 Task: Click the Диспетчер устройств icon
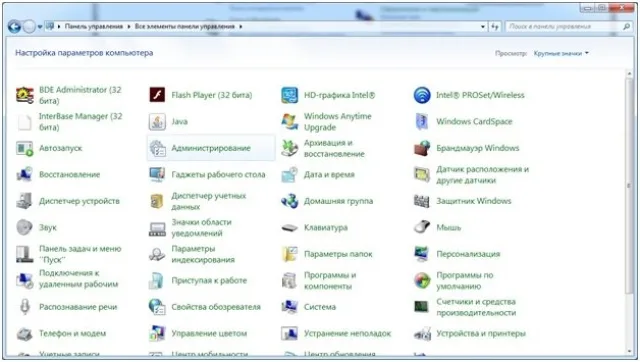click(x=24, y=201)
